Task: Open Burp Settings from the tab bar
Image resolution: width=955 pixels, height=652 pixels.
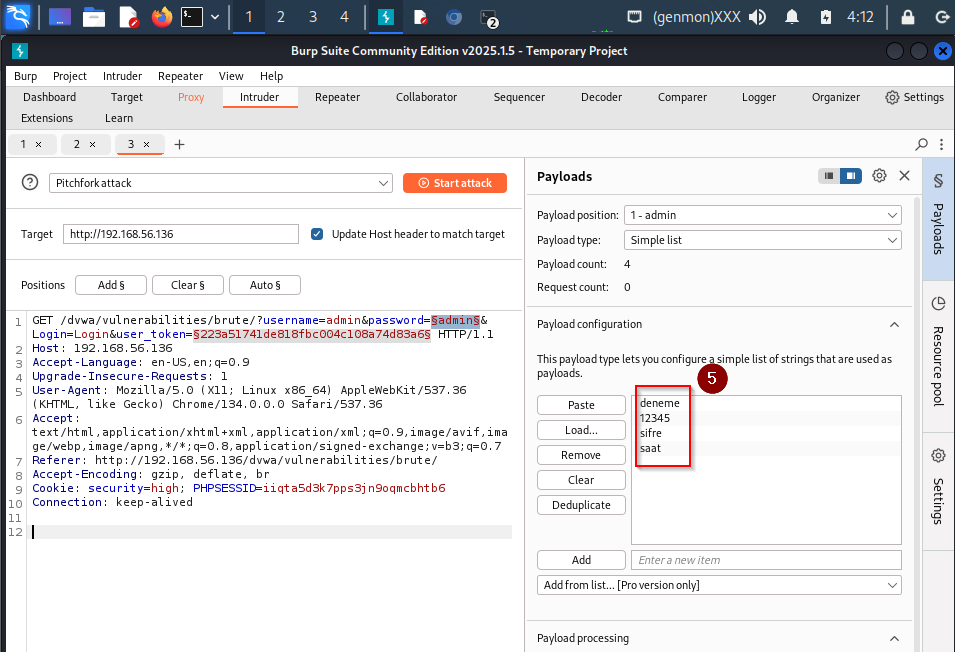Action: (x=914, y=97)
